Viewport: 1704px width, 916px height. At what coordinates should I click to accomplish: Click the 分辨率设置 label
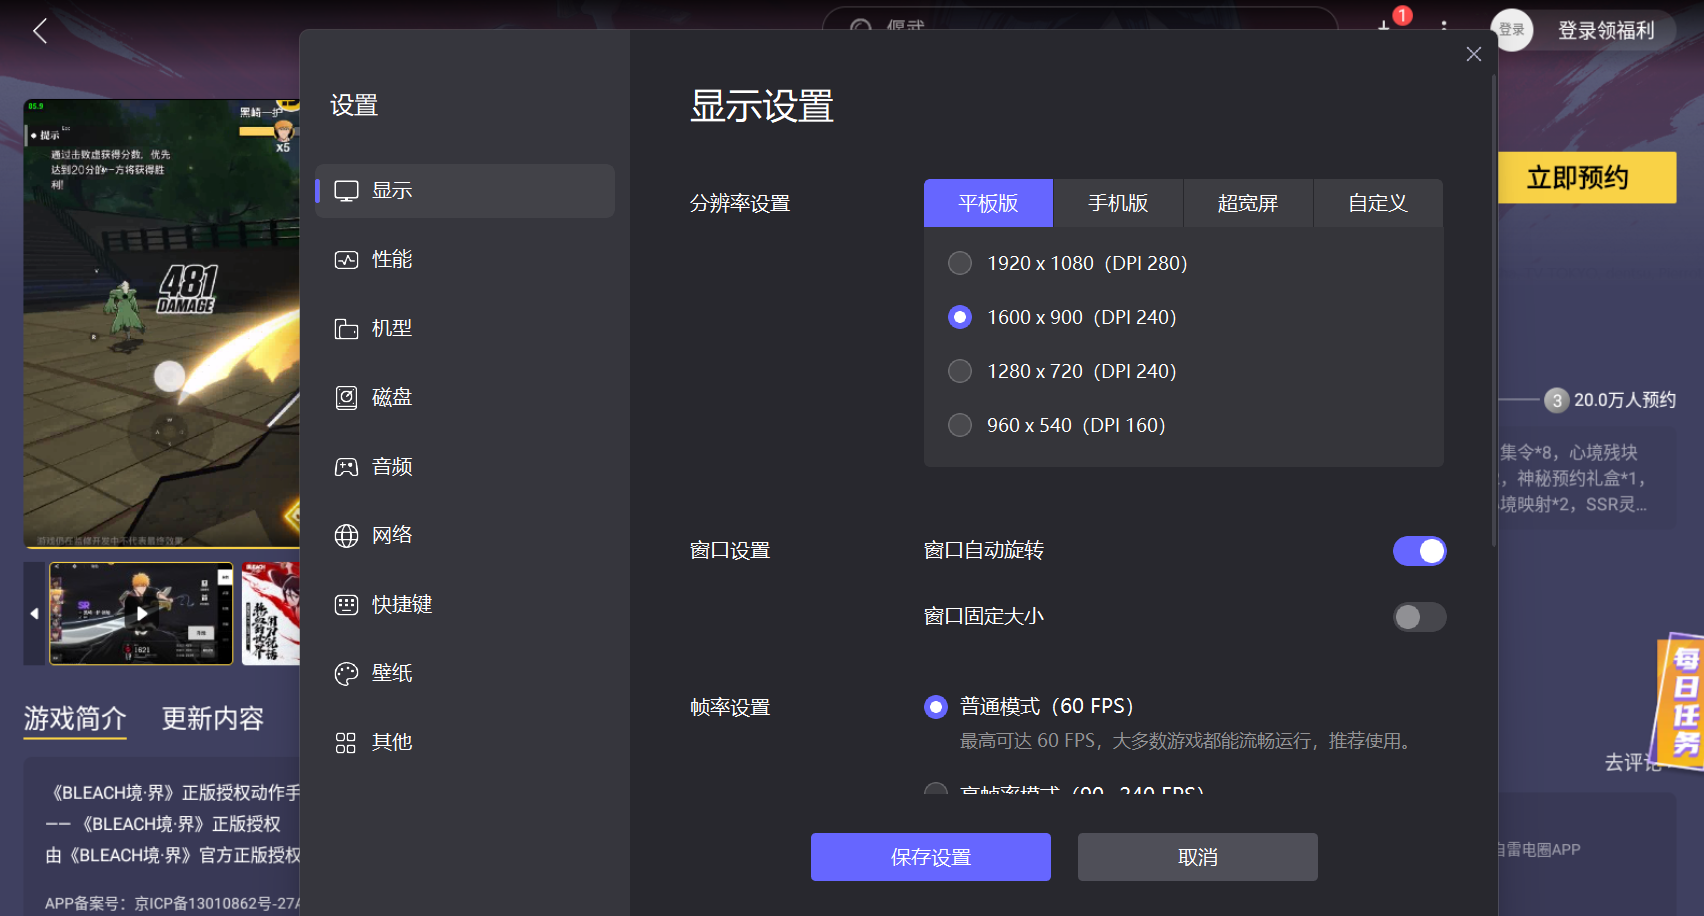[x=740, y=204]
